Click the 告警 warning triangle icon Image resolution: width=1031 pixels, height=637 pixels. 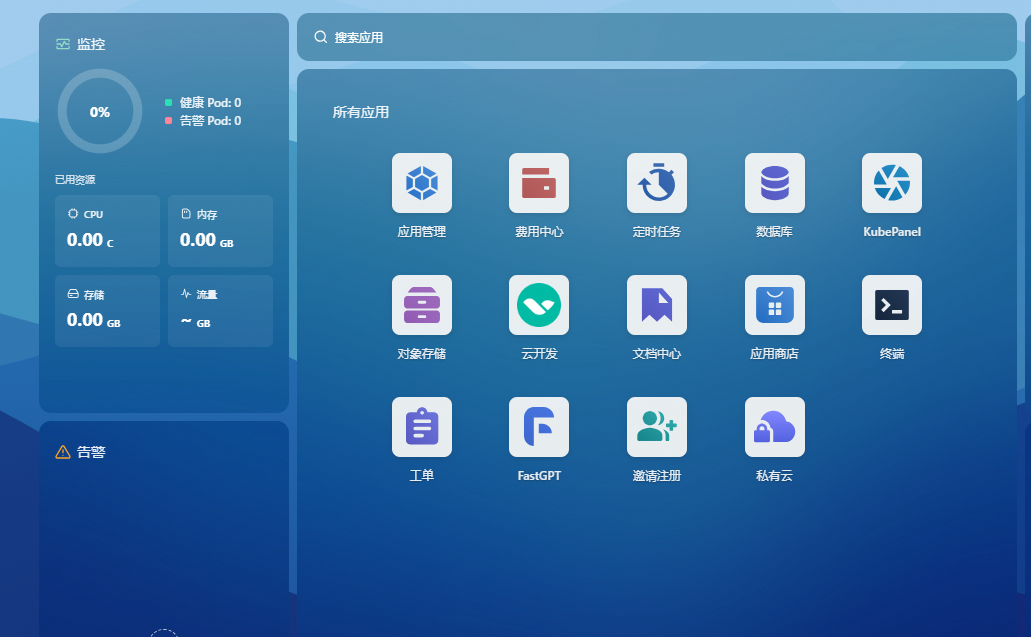[63, 452]
